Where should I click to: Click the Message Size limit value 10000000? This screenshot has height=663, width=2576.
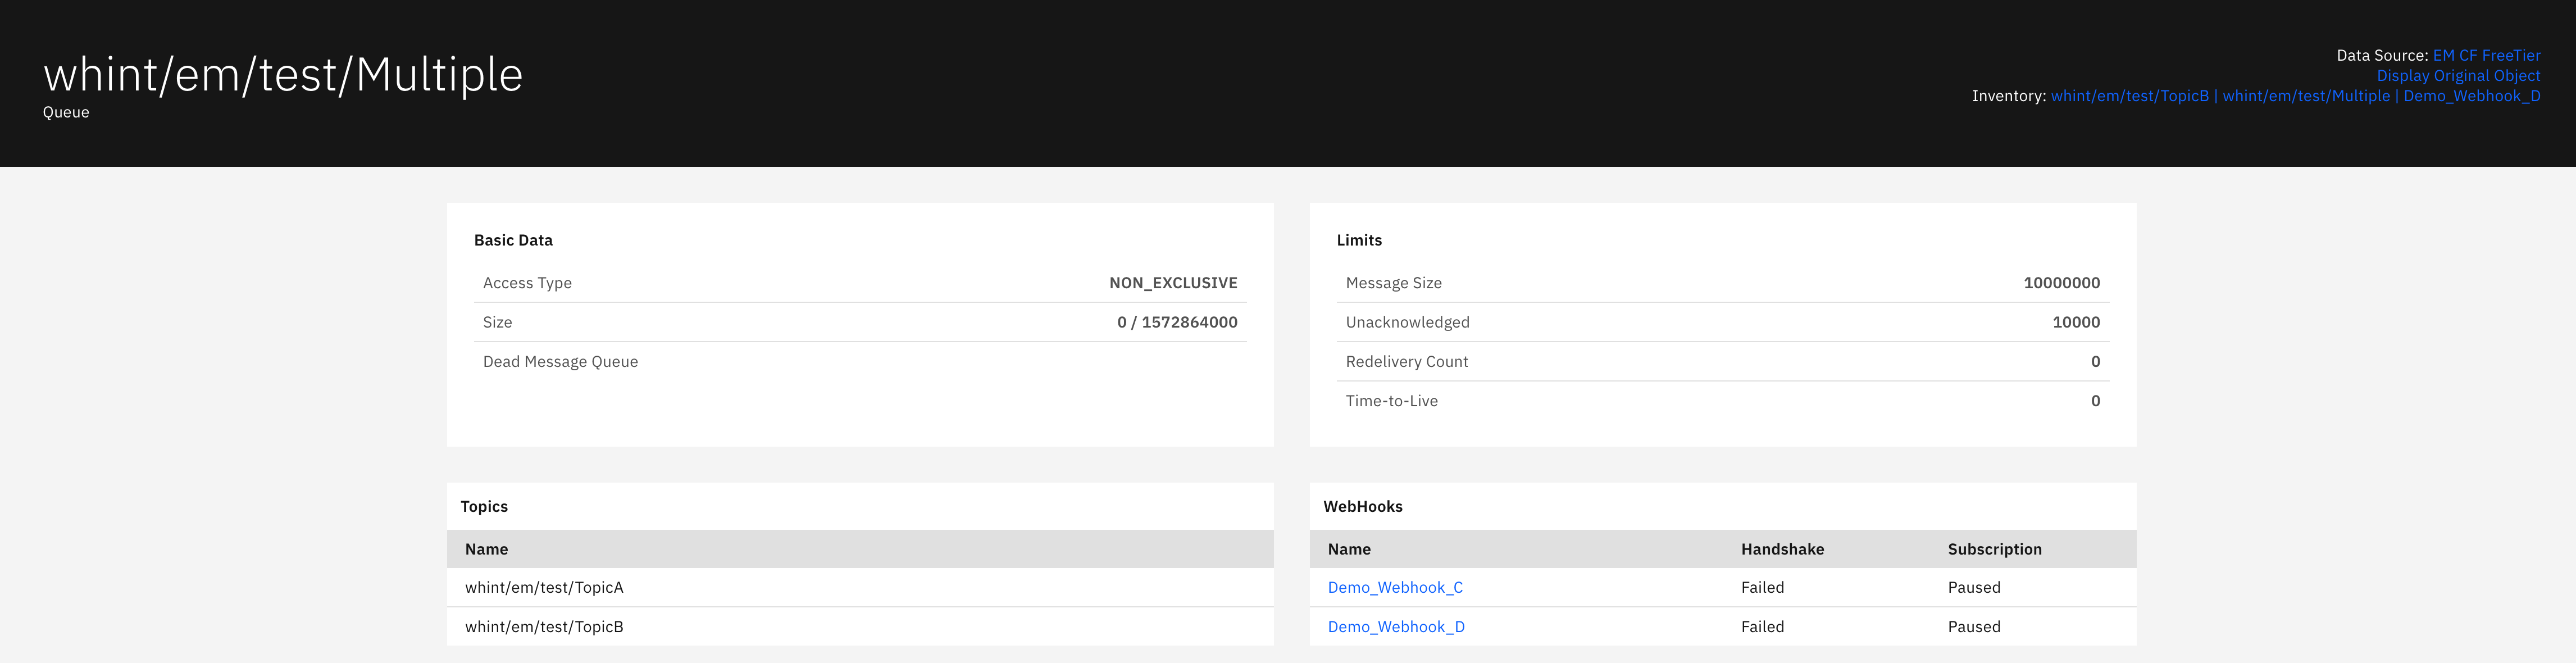point(2061,283)
